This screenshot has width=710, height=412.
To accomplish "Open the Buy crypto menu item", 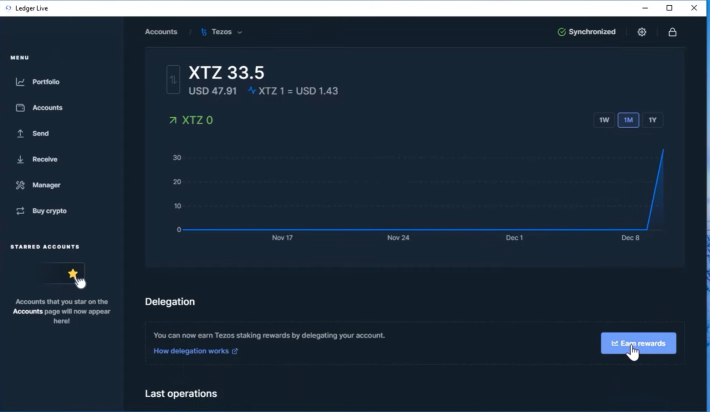I will click(49, 211).
